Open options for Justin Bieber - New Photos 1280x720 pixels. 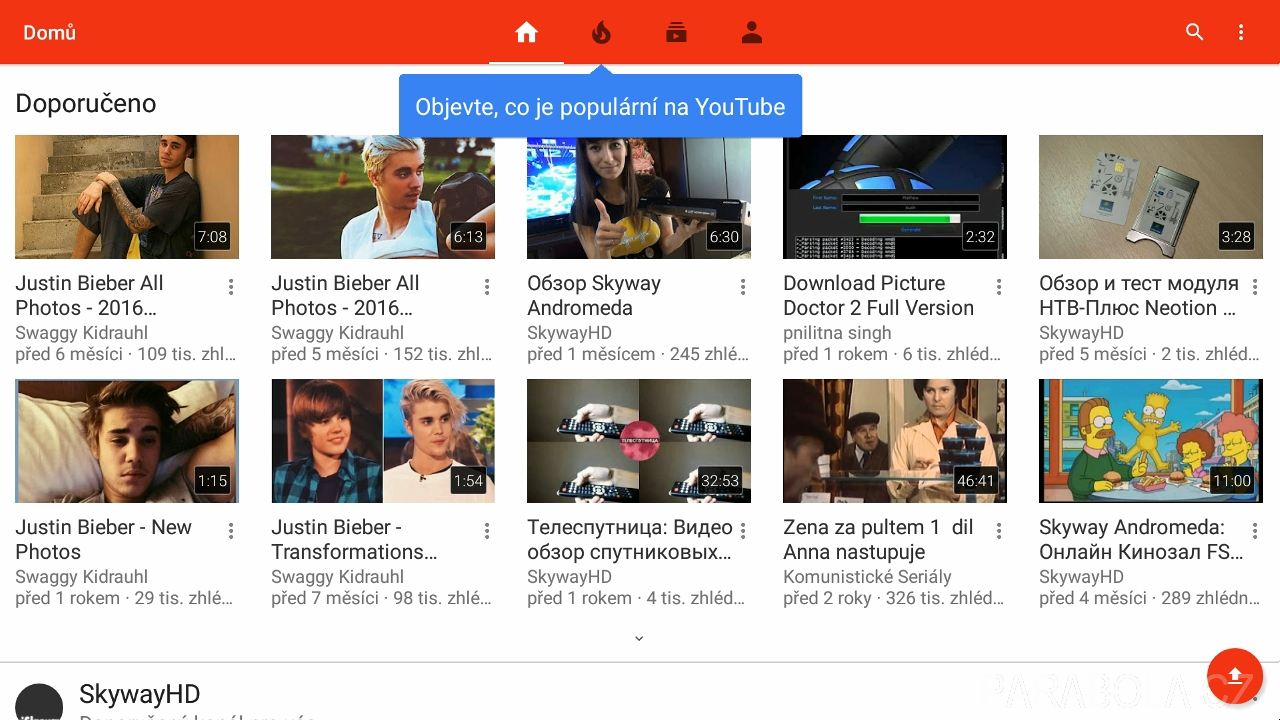click(231, 531)
